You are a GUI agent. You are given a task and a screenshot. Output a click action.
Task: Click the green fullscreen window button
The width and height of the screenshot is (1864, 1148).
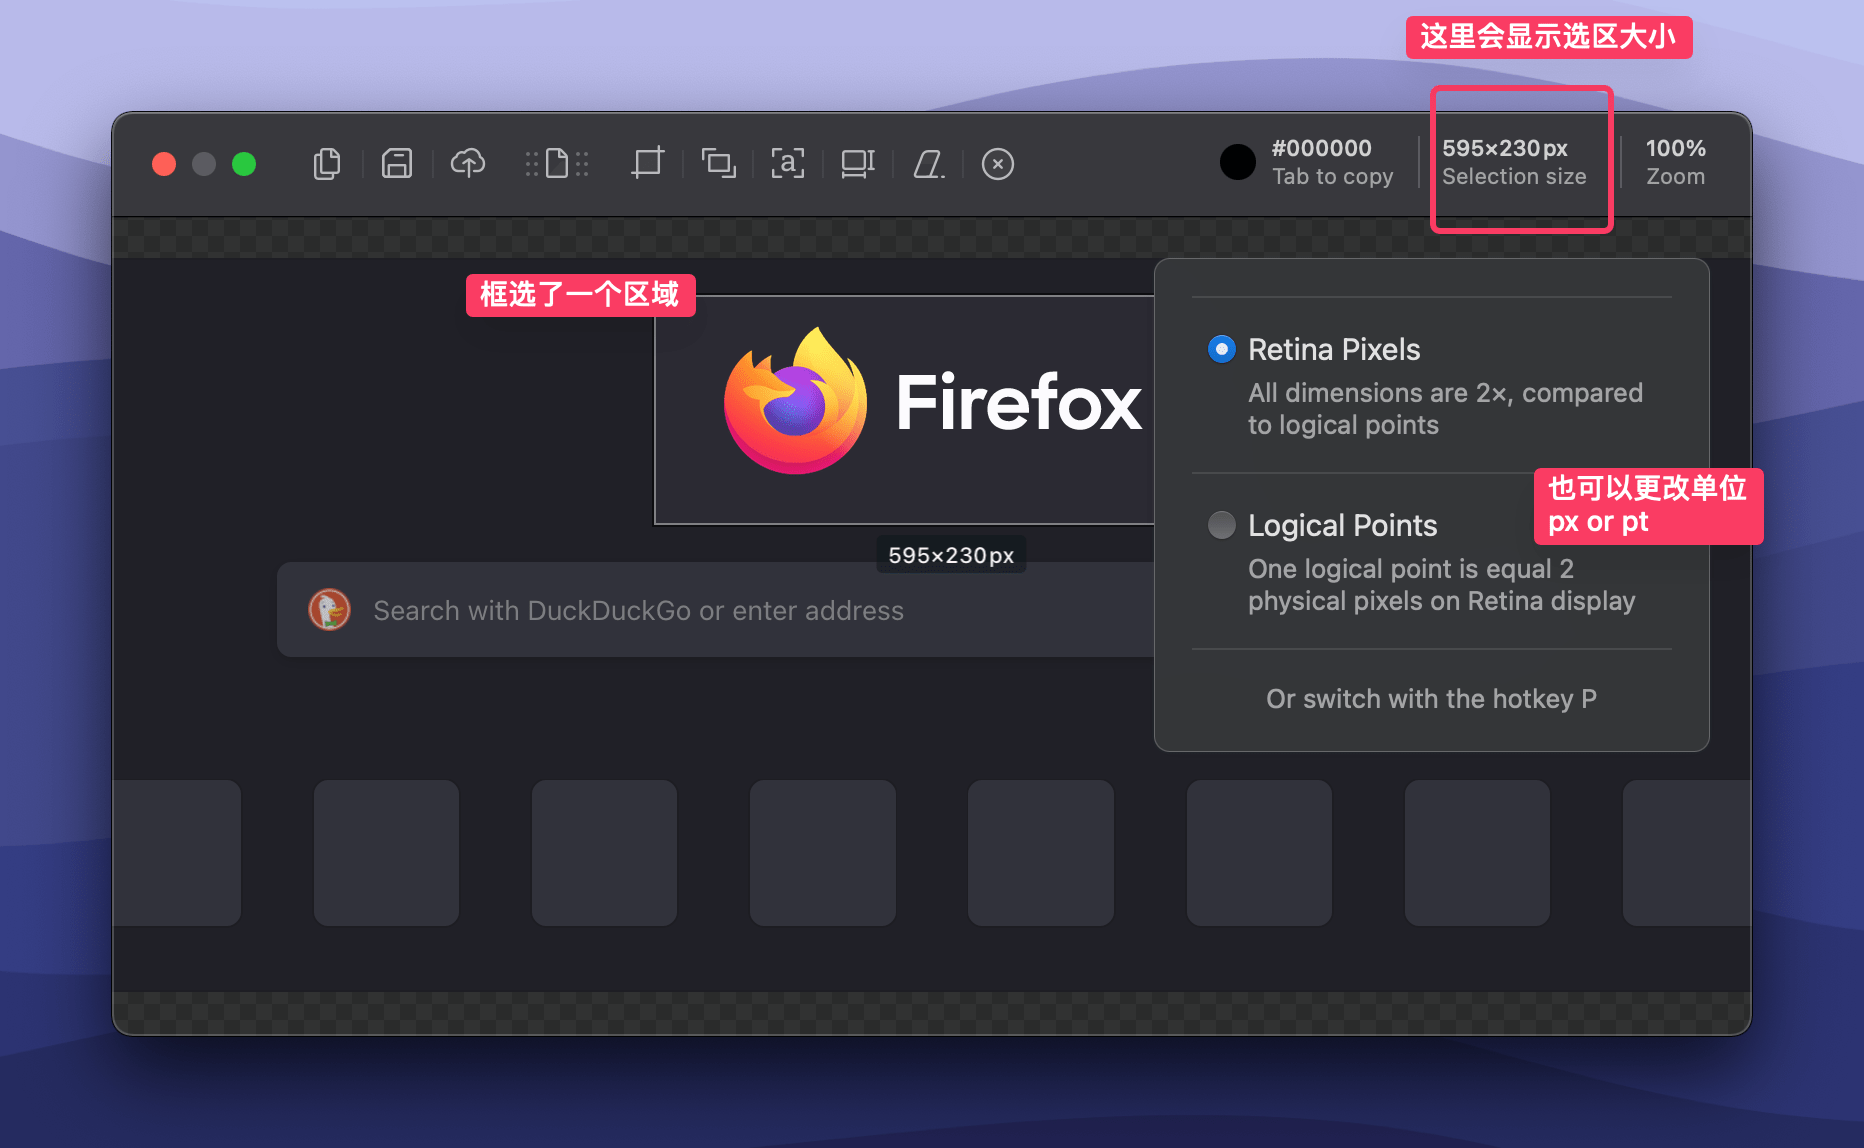(x=244, y=164)
